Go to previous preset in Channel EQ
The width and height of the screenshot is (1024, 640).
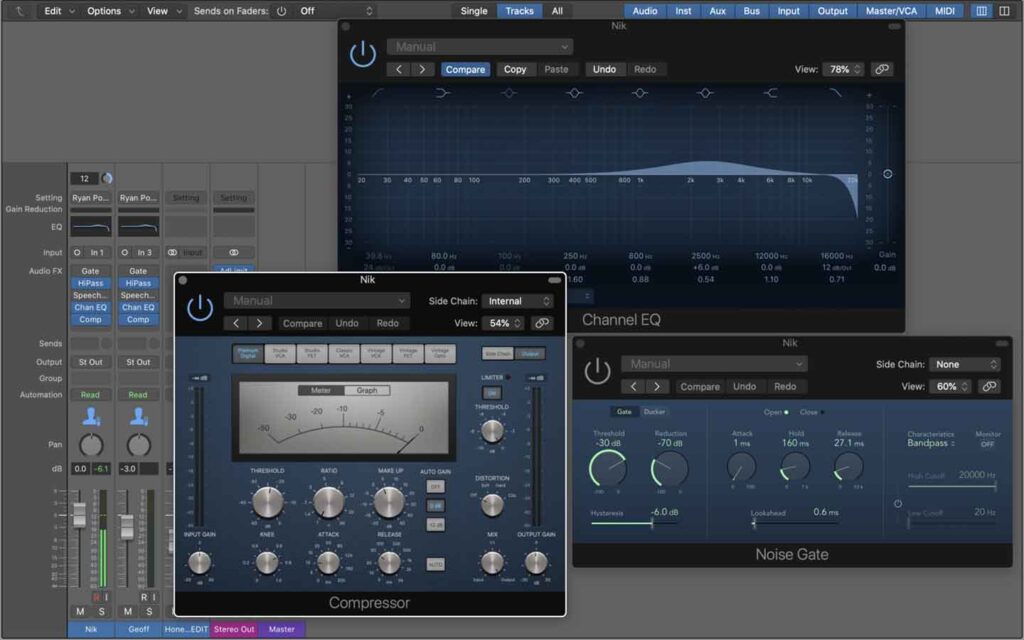tap(399, 69)
